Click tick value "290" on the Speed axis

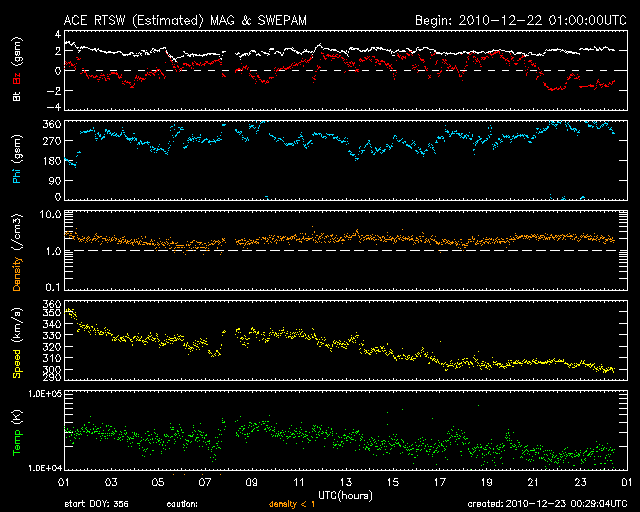tap(52, 377)
